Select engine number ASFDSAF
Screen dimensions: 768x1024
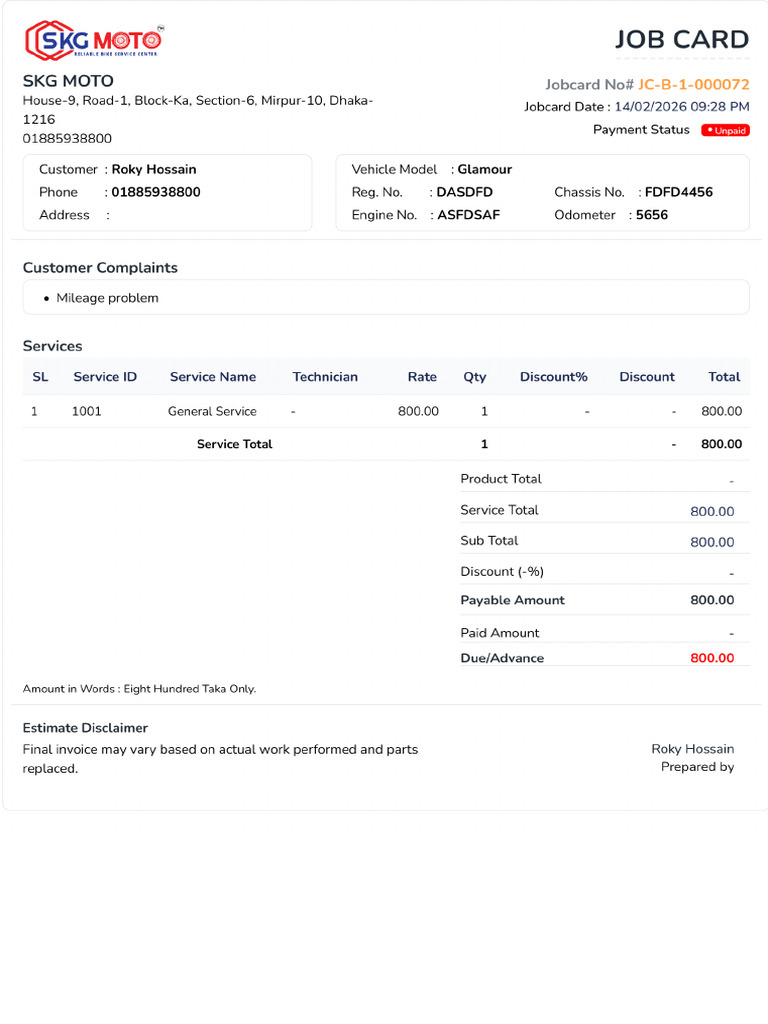coord(468,215)
